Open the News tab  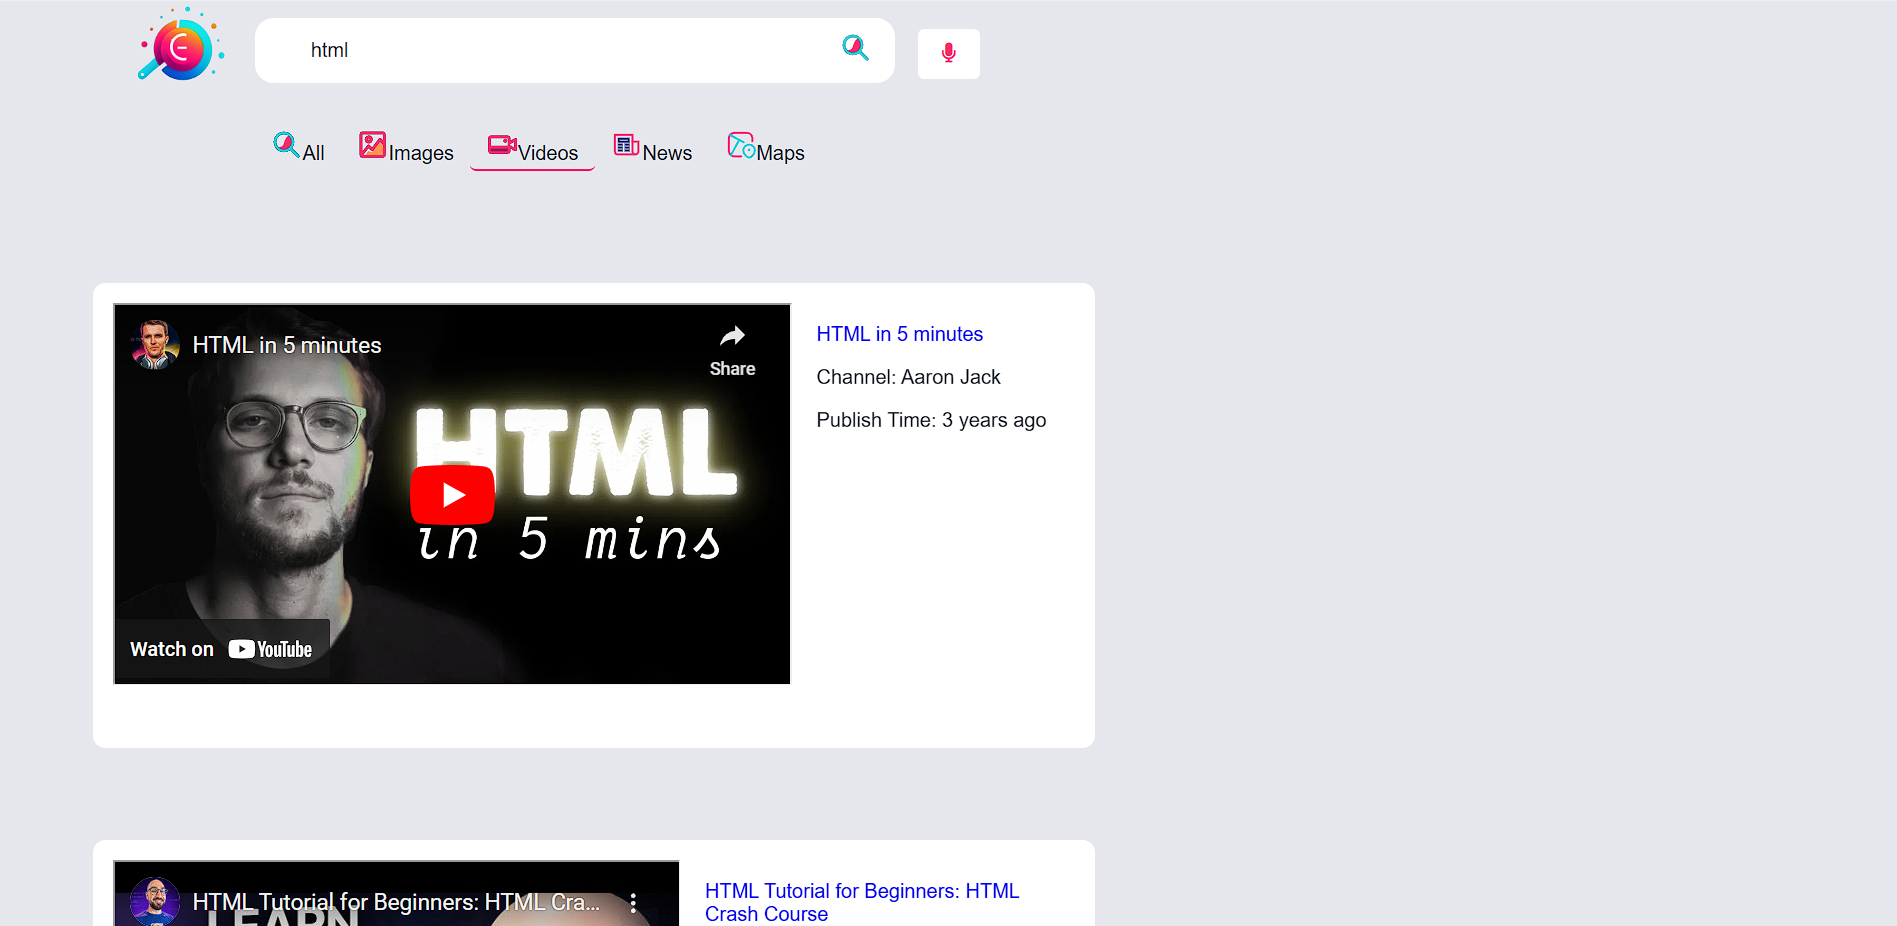tap(653, 148)
